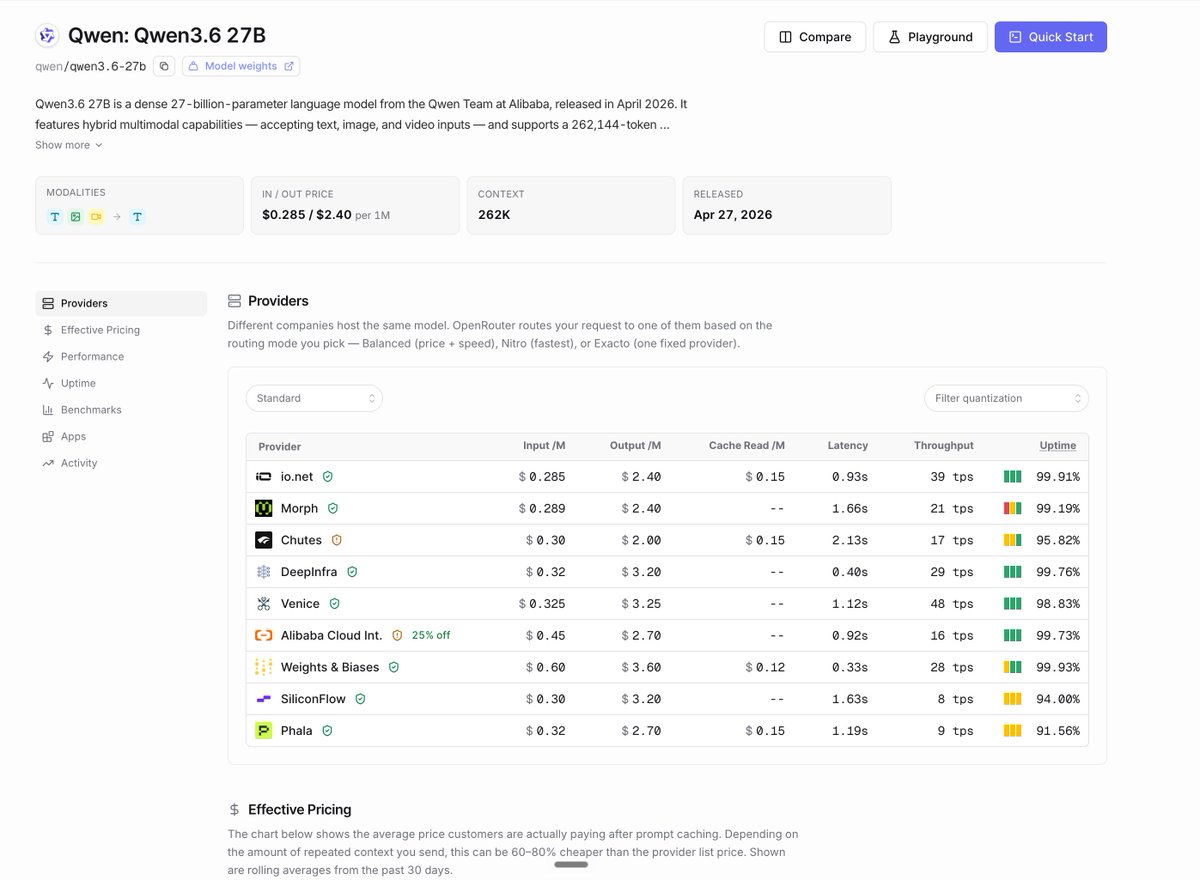Jump to the Uptime sidebar section
This screenshot has width=1200, height=880.
121,383
